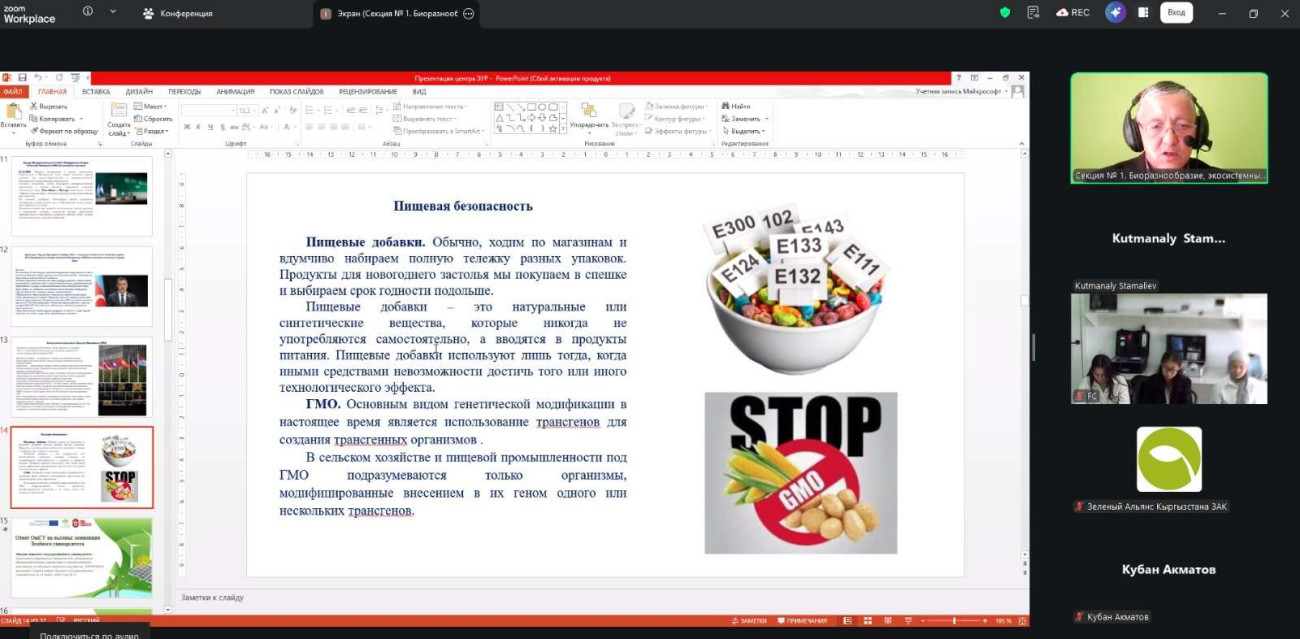Viewport: 1300px width, 639px height.
Task: Click the Zoom encryption shield icon
Action: (1005, 13)
